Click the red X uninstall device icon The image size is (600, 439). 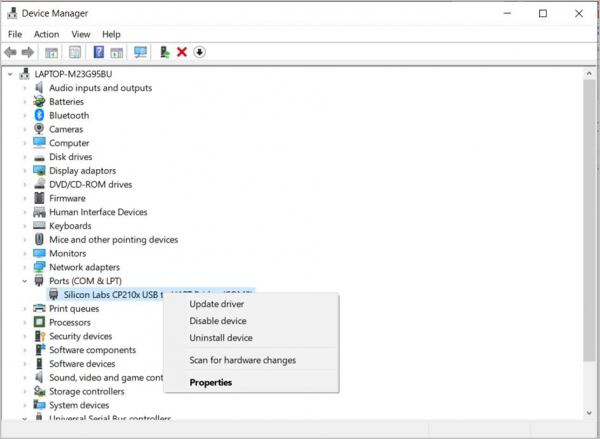click(182, 52)
